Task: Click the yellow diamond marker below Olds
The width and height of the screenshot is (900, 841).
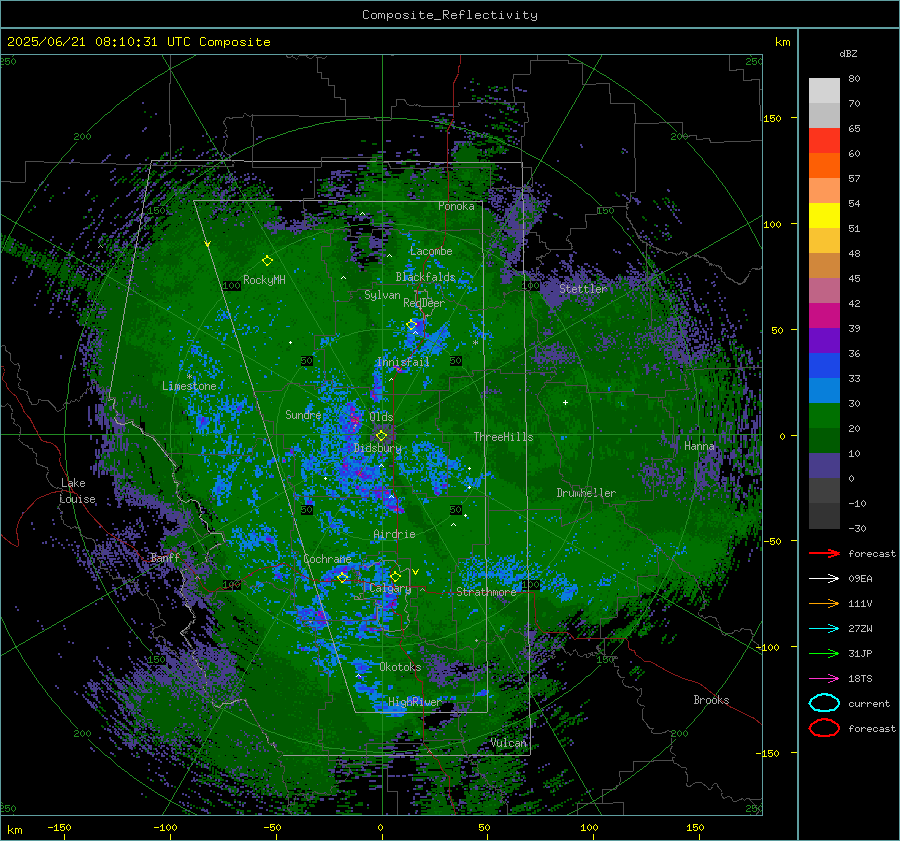Action: pos(381,436)
